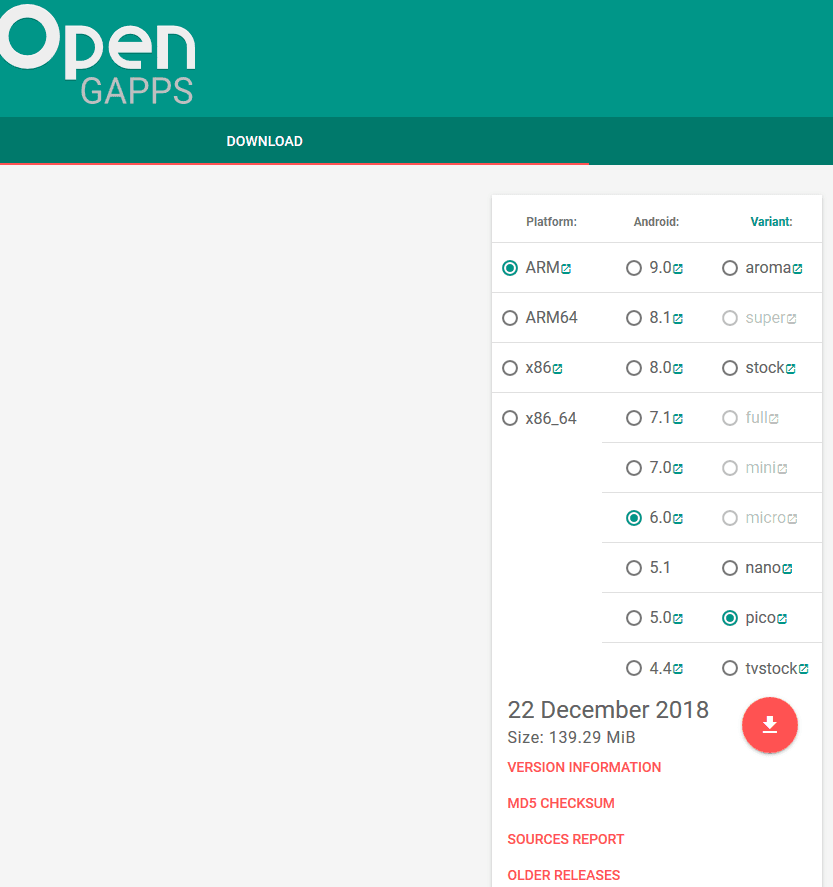Choose the x86_64 platform radio button
This screenshot has width=833, height=887.
pyautogui.click(x=510, y=418)
